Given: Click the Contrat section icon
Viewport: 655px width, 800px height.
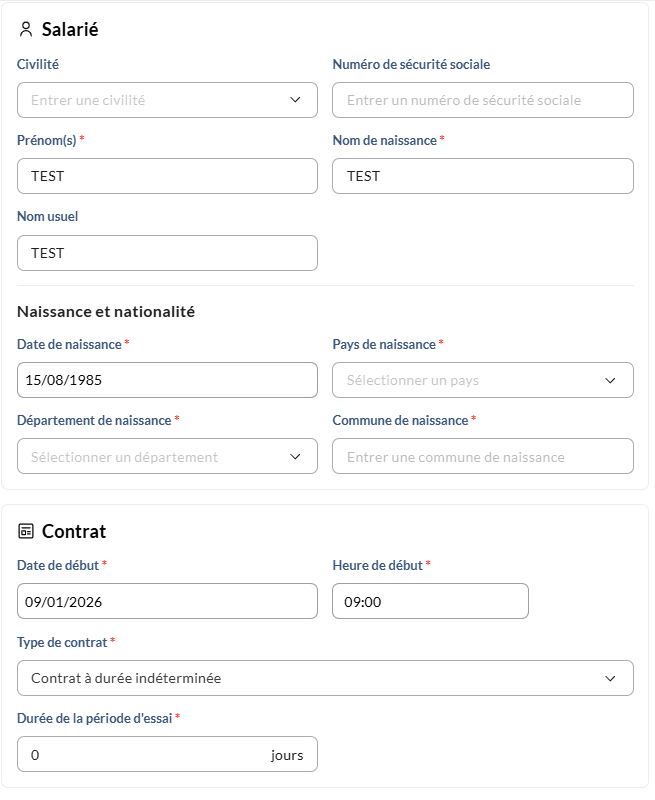Looking at the screenshot, I should click(26, 531).
